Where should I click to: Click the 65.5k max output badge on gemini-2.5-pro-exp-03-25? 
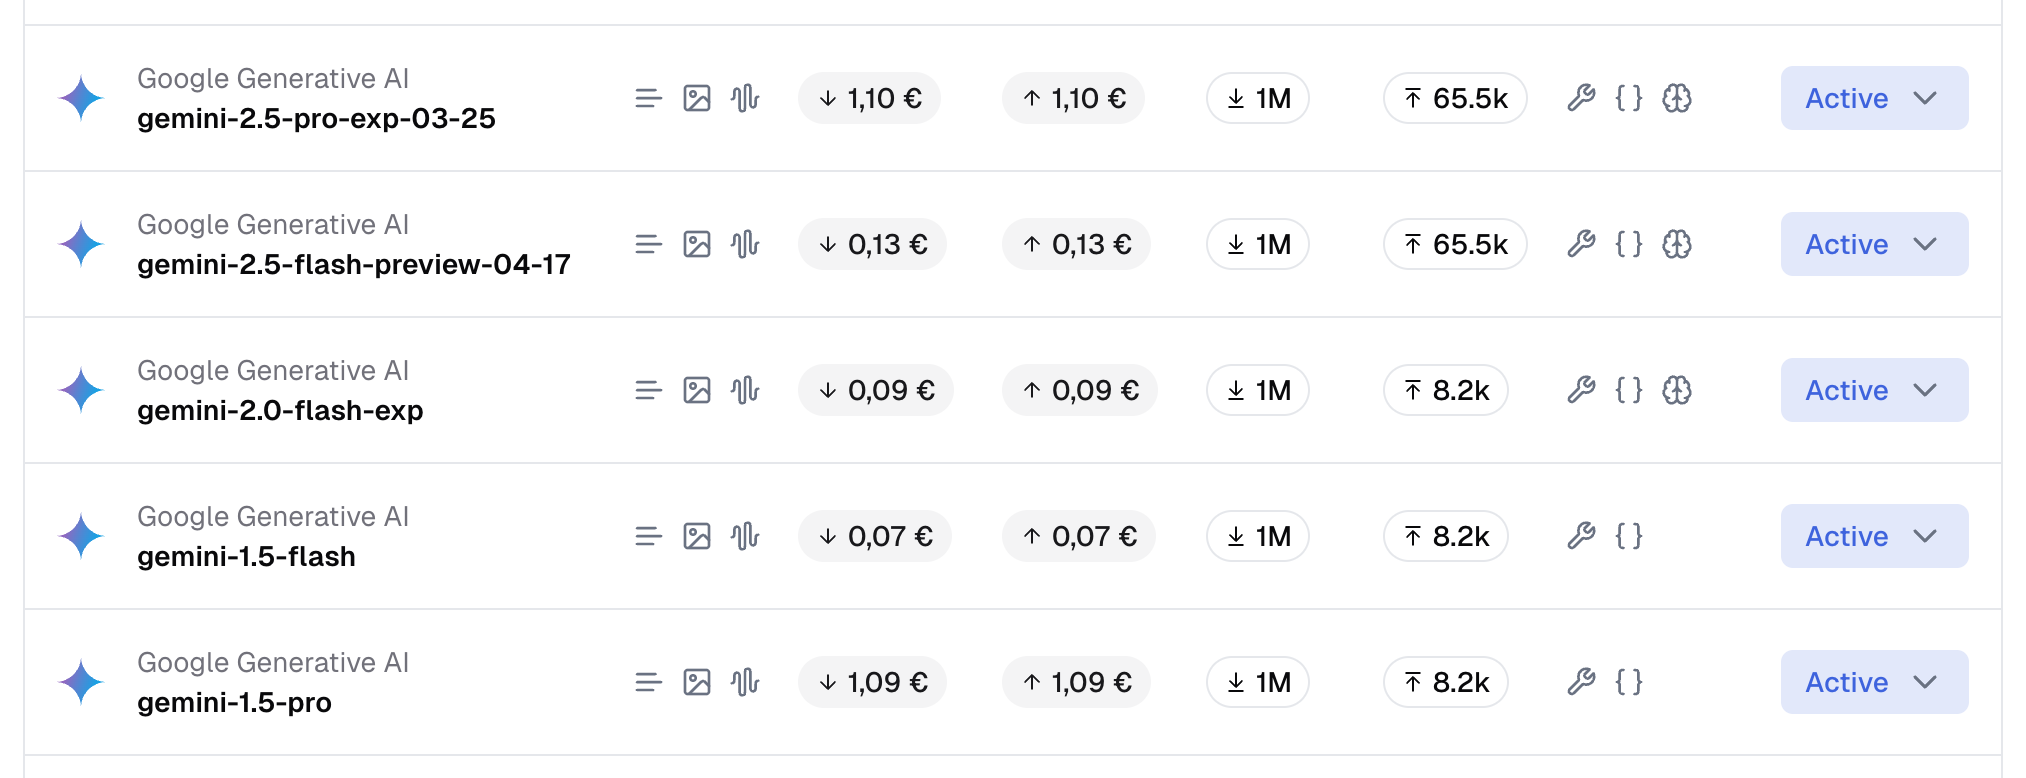point(1455,98)
